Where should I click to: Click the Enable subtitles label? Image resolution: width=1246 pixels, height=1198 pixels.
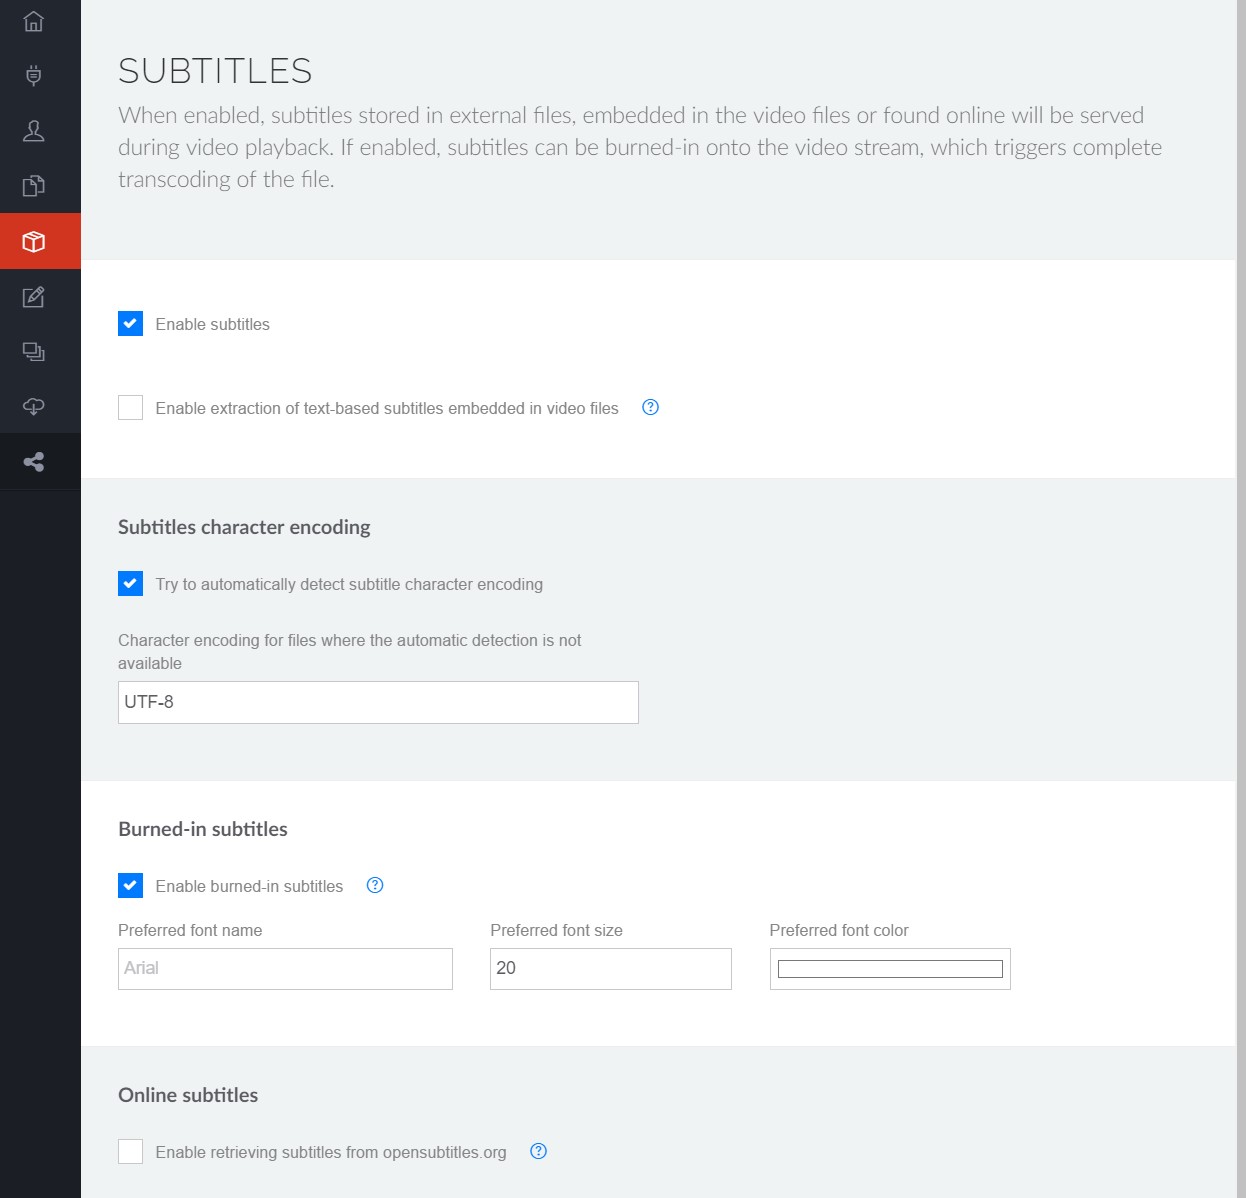212,324
